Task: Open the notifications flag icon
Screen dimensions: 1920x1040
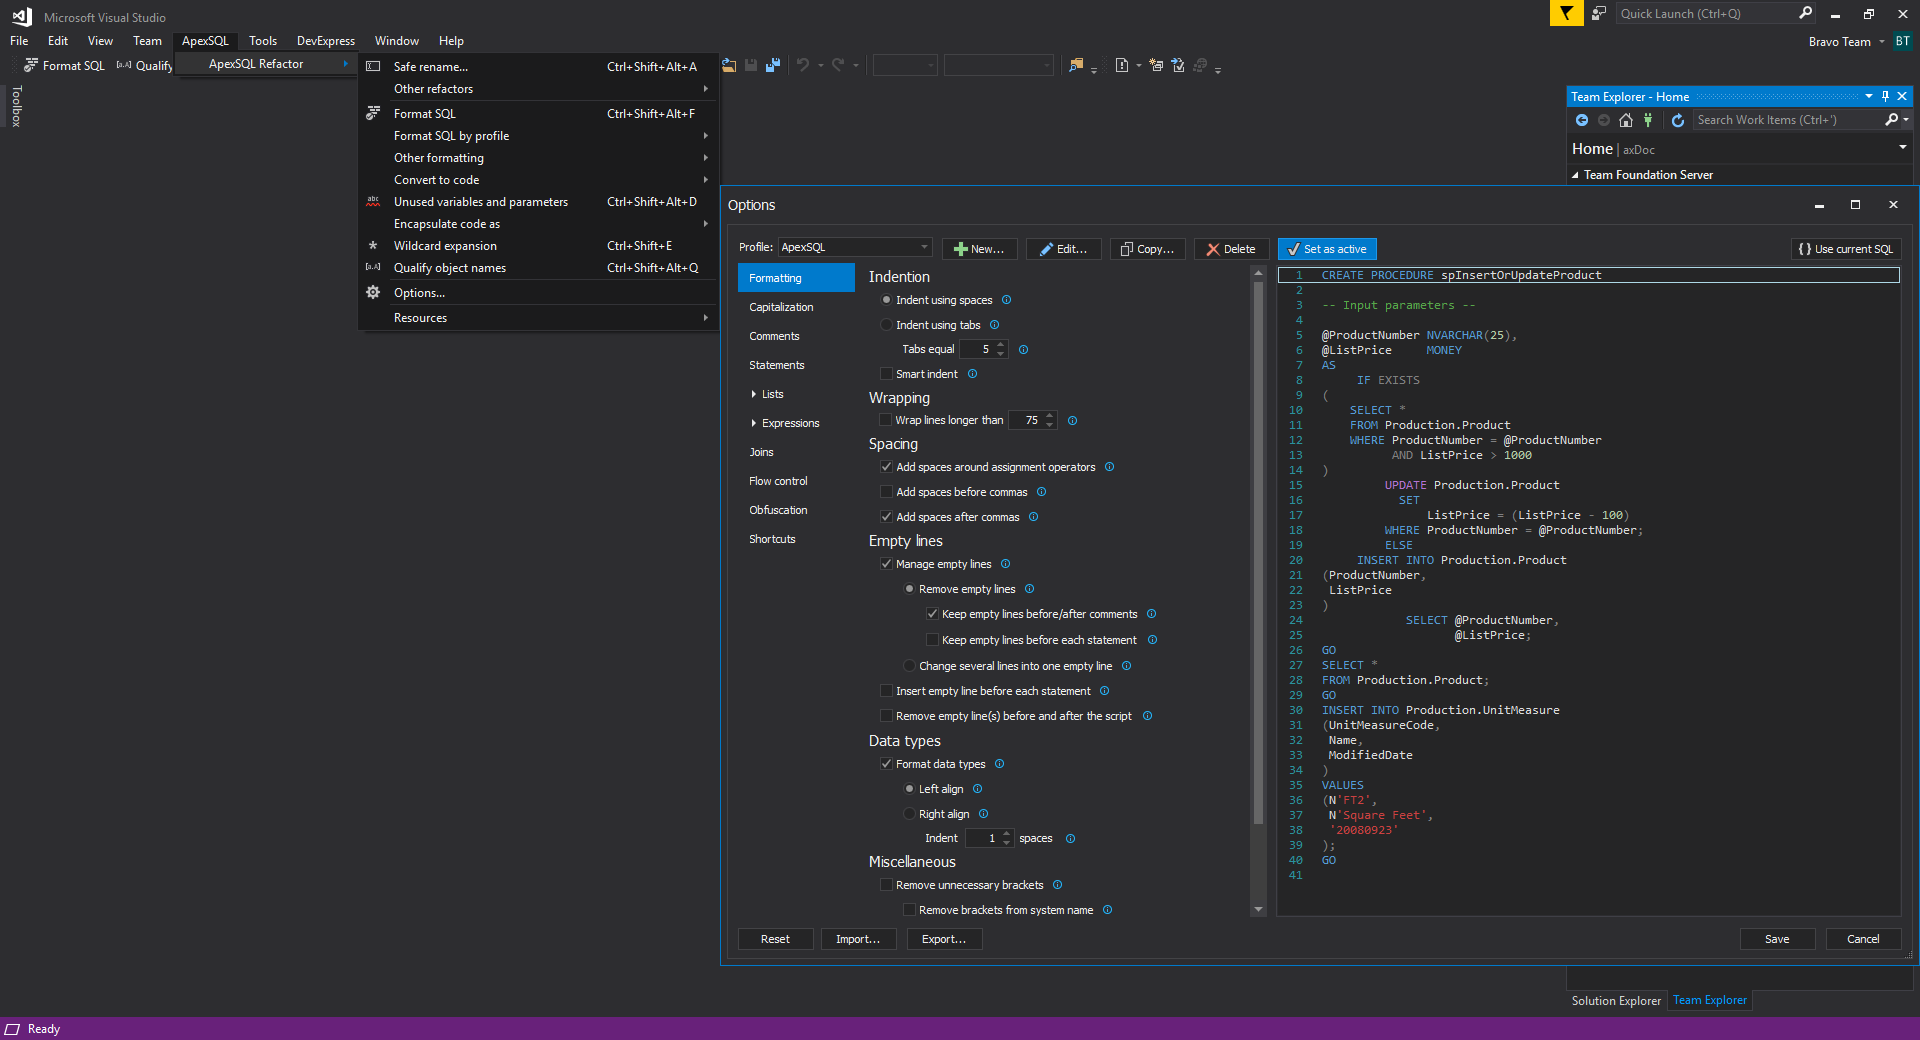Action: point(1566,13)
